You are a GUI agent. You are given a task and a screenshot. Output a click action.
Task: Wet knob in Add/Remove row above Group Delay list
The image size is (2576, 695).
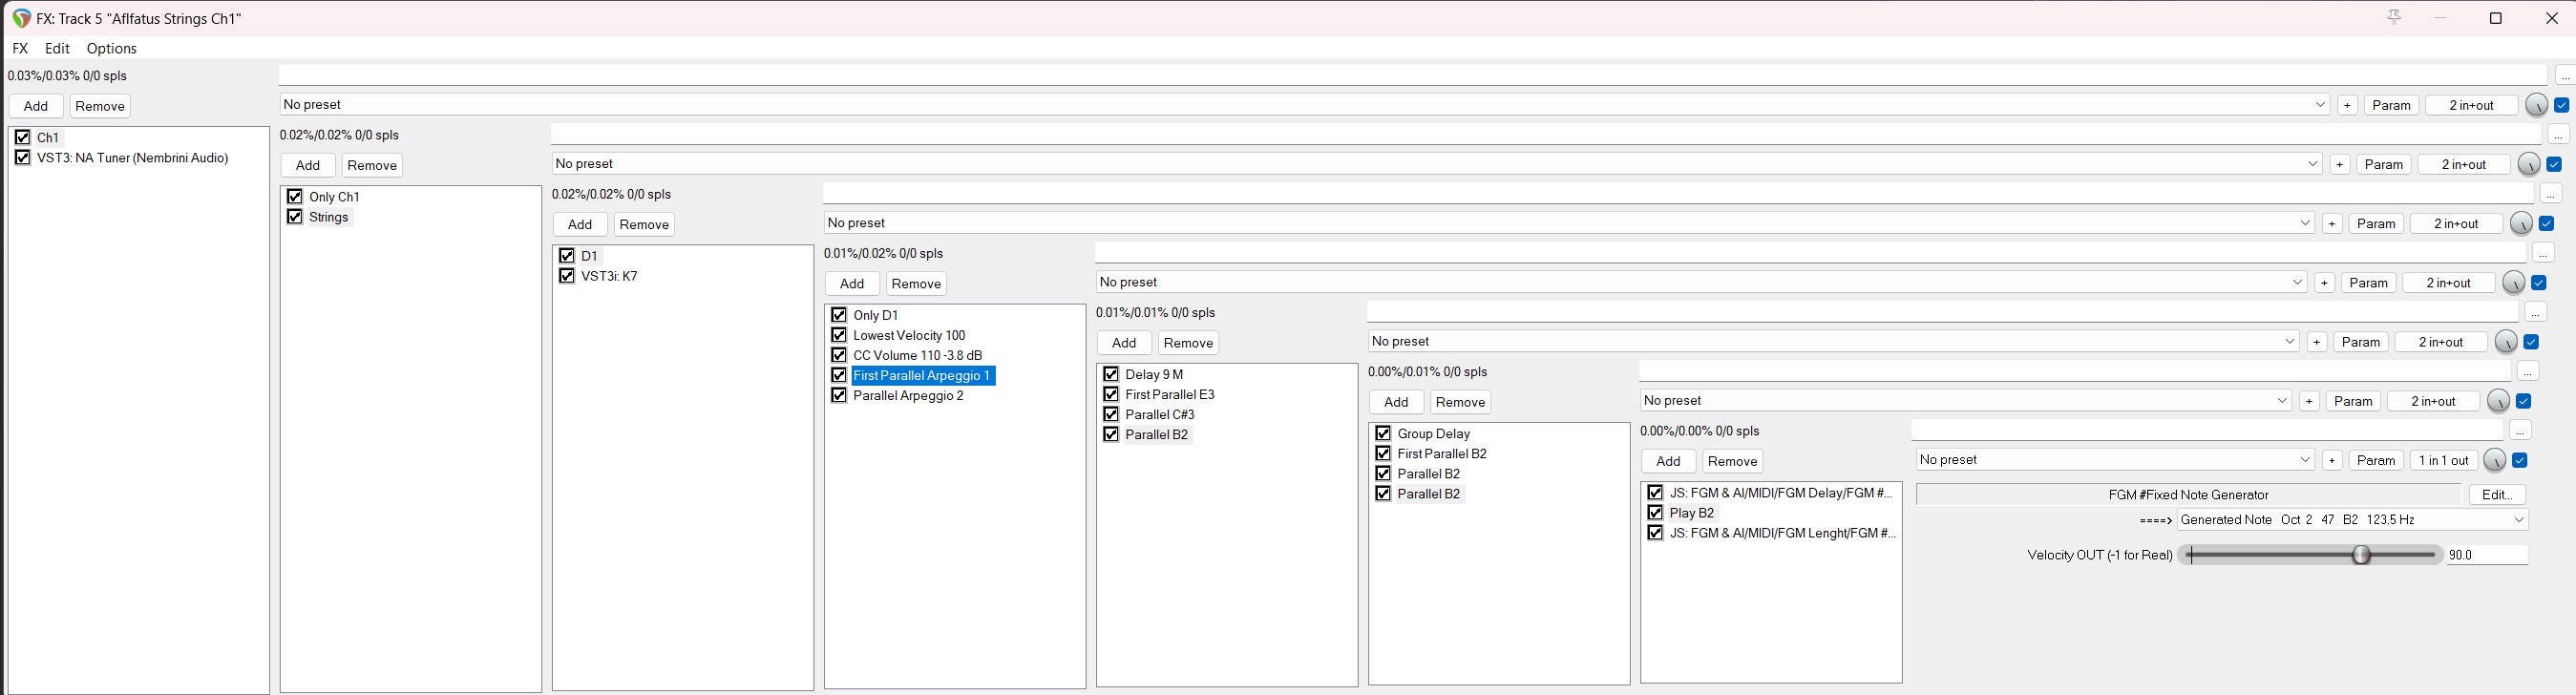[x=2498, y=401]
